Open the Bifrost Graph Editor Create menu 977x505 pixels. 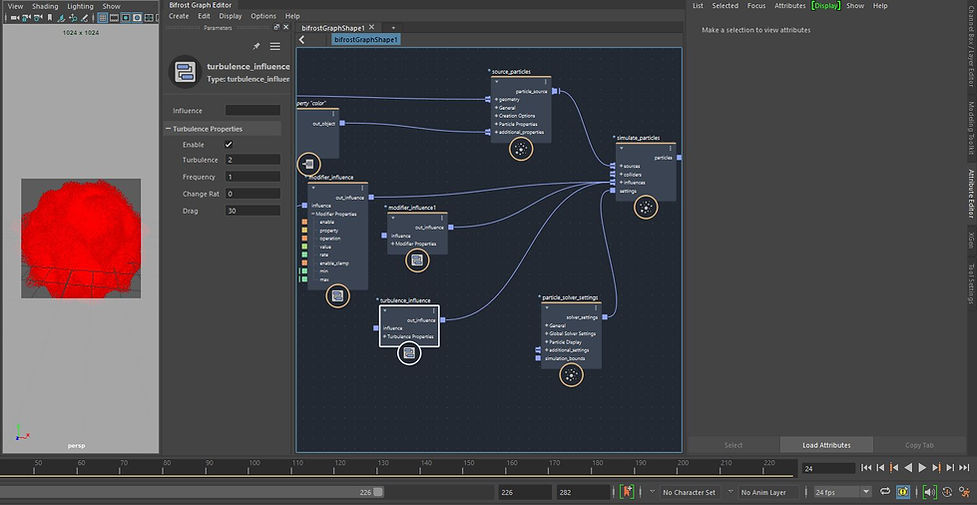point(179,16)
